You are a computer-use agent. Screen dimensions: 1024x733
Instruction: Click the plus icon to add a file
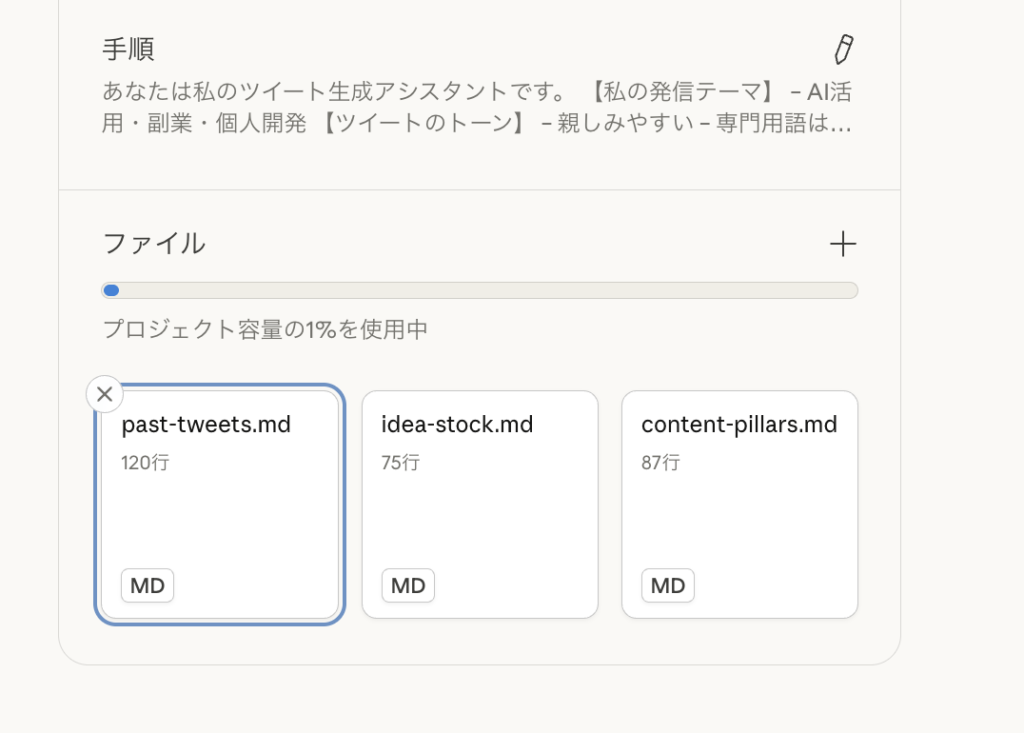tap(843, 243)
